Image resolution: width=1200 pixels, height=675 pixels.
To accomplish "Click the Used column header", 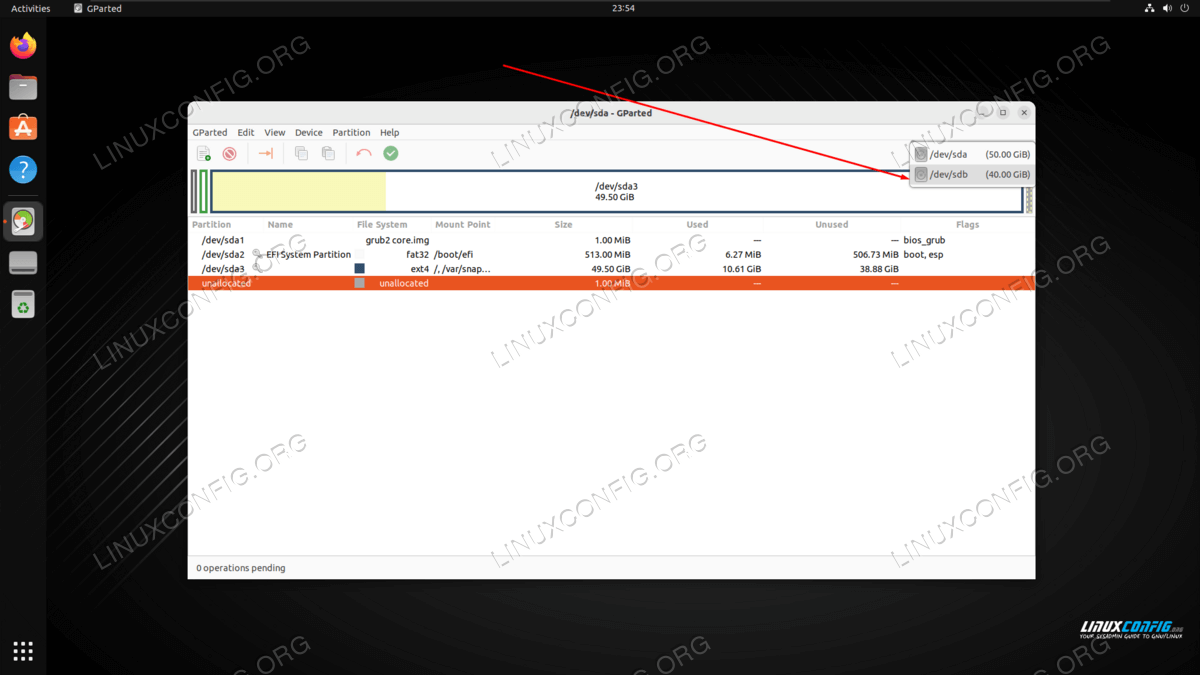I will point(697,225).
